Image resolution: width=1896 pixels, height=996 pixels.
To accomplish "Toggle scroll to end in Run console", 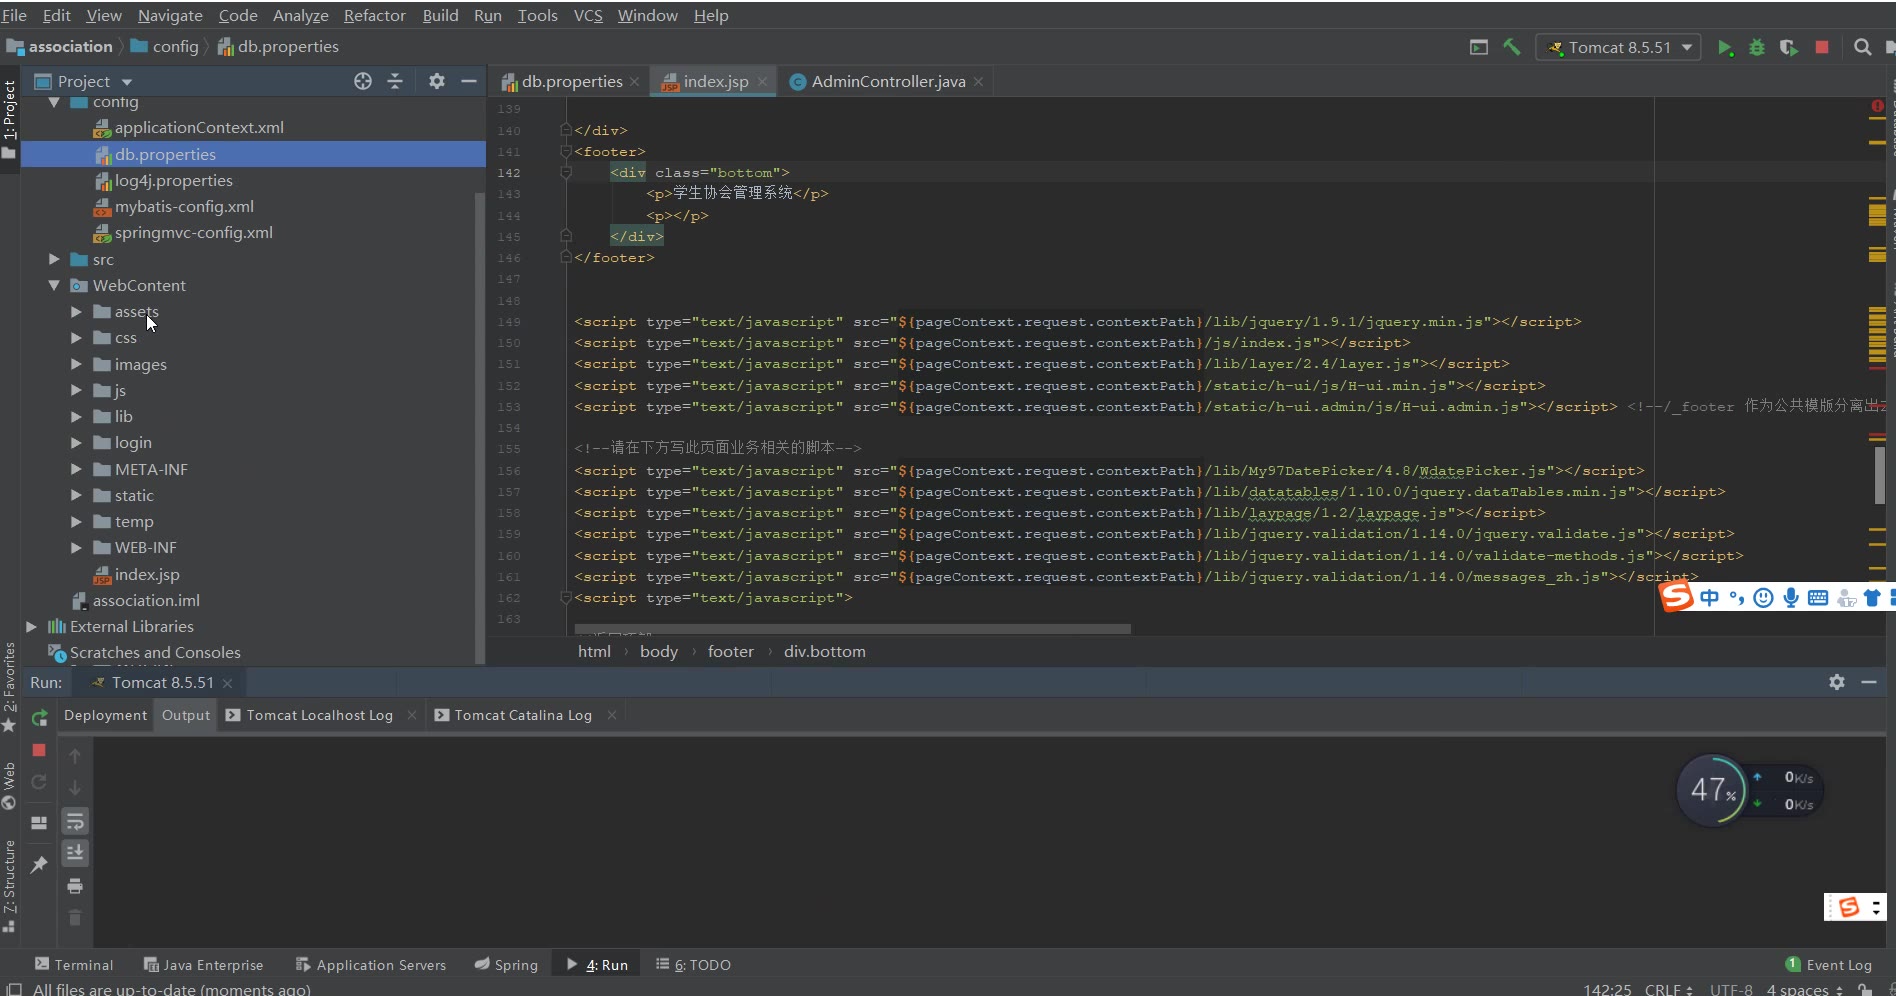I will coord(75,853).
